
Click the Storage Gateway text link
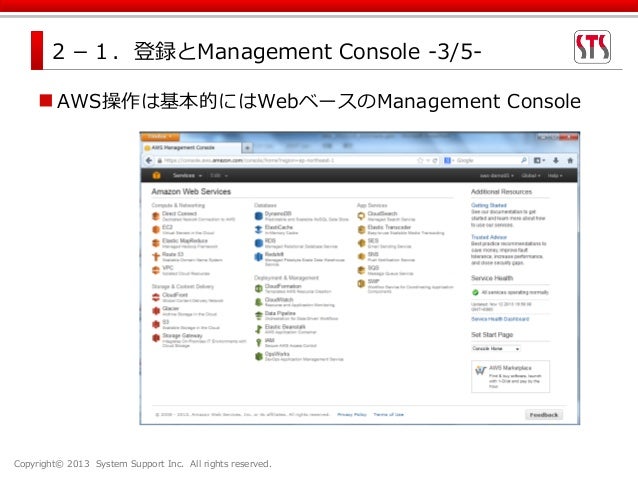tap(182, 336)
